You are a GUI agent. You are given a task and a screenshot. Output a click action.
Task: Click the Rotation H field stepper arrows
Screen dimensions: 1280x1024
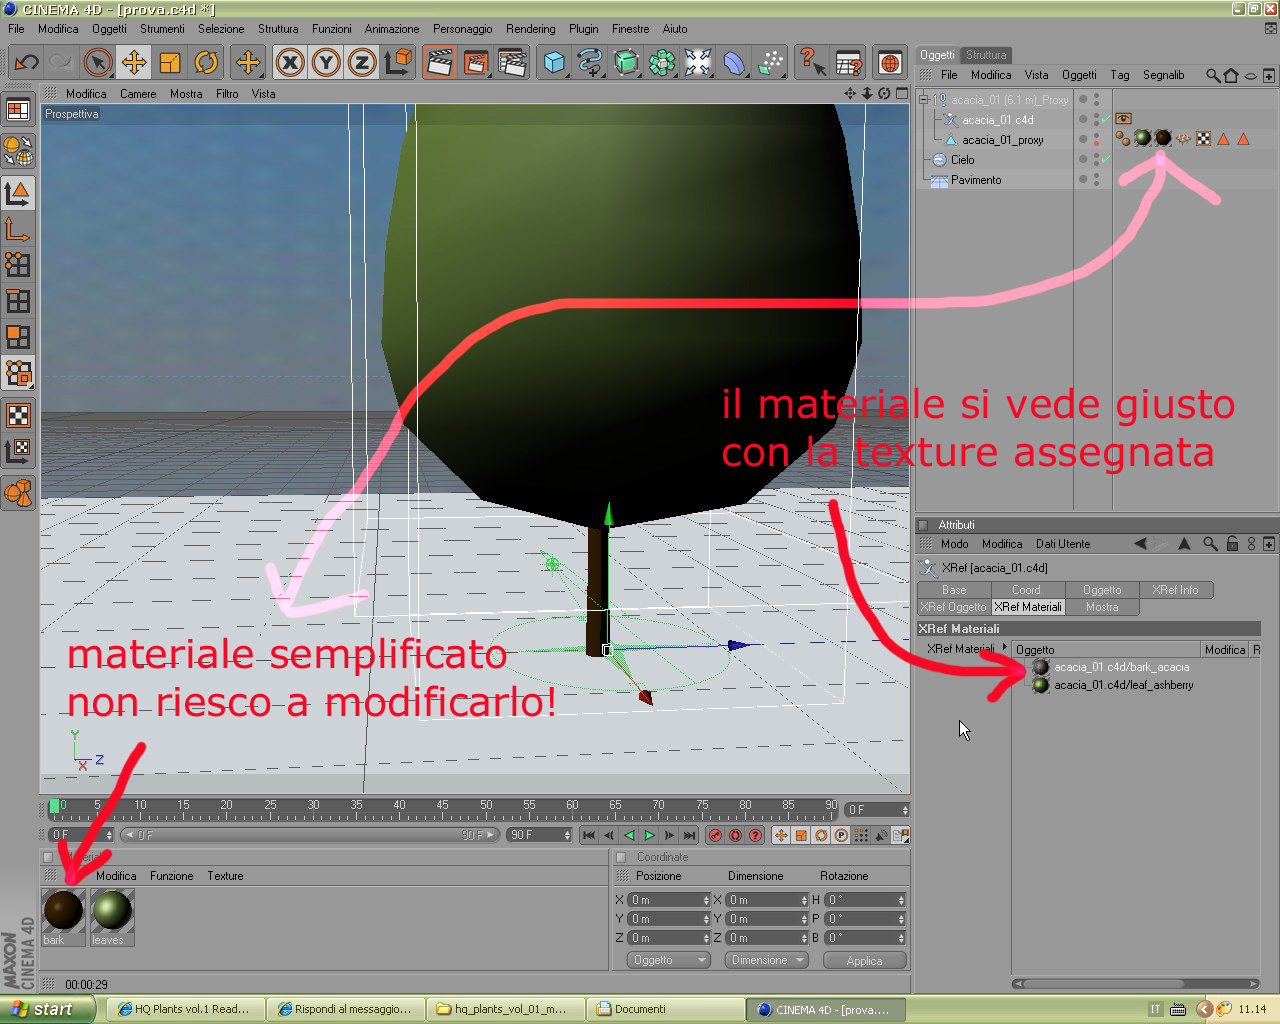902,900
